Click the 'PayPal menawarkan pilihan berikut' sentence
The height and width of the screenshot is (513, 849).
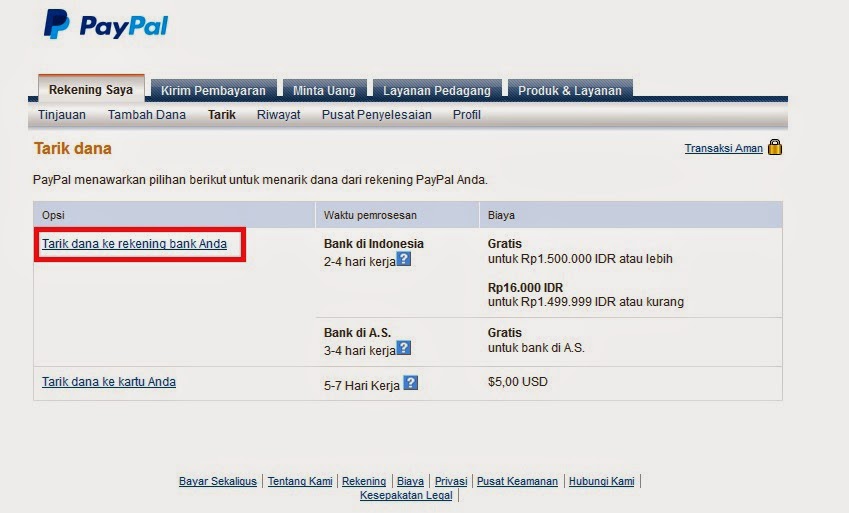tap(260, 180)
